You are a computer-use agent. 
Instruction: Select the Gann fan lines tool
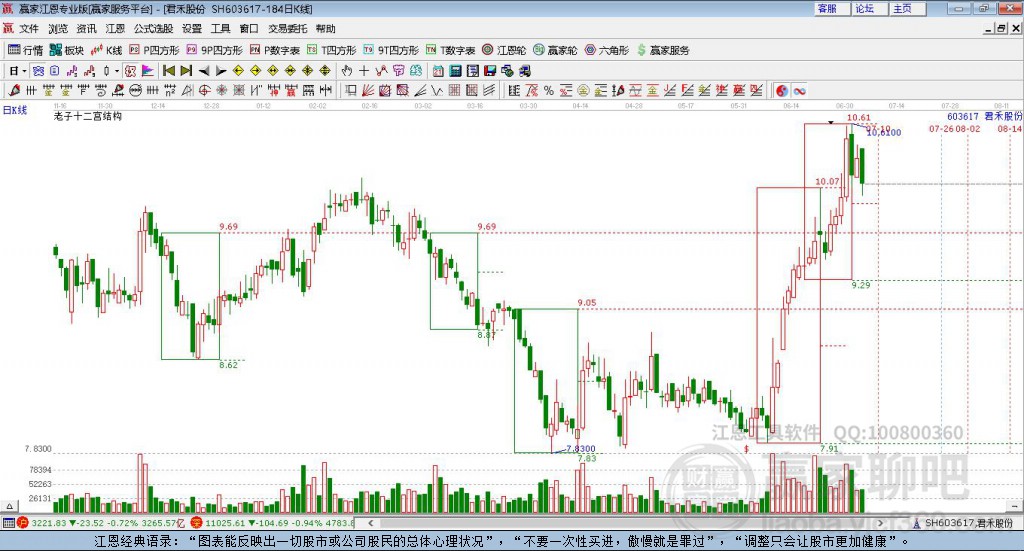(x=368, y=91)
